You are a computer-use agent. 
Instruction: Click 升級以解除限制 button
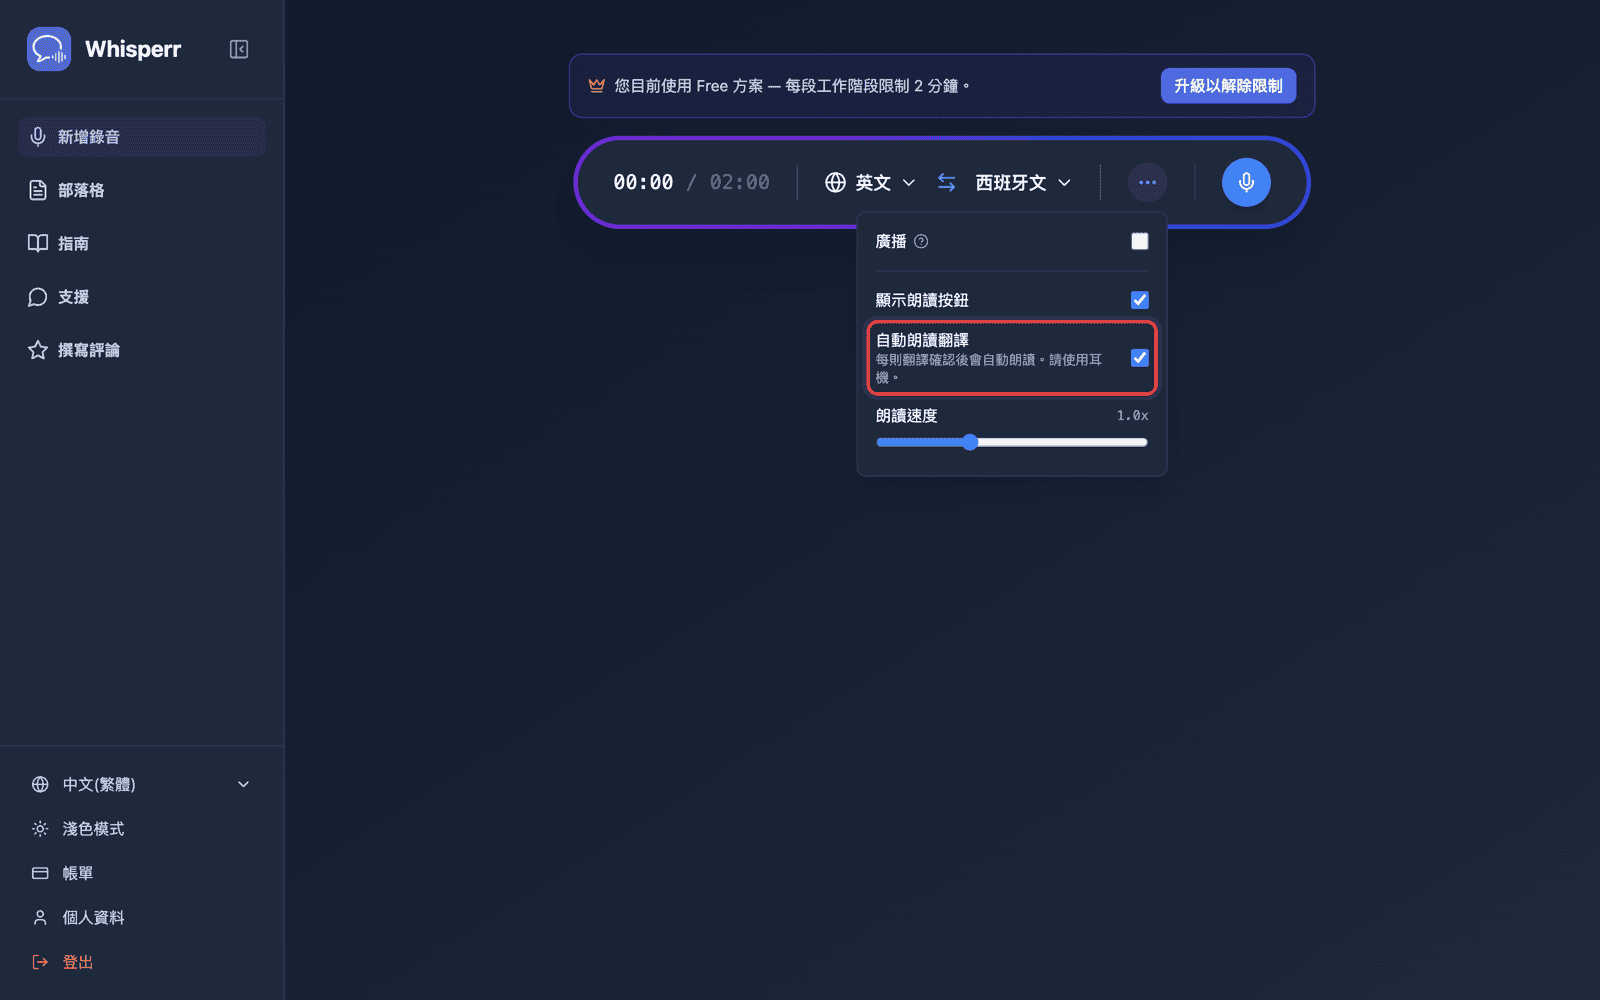[x=1228, y=86]
